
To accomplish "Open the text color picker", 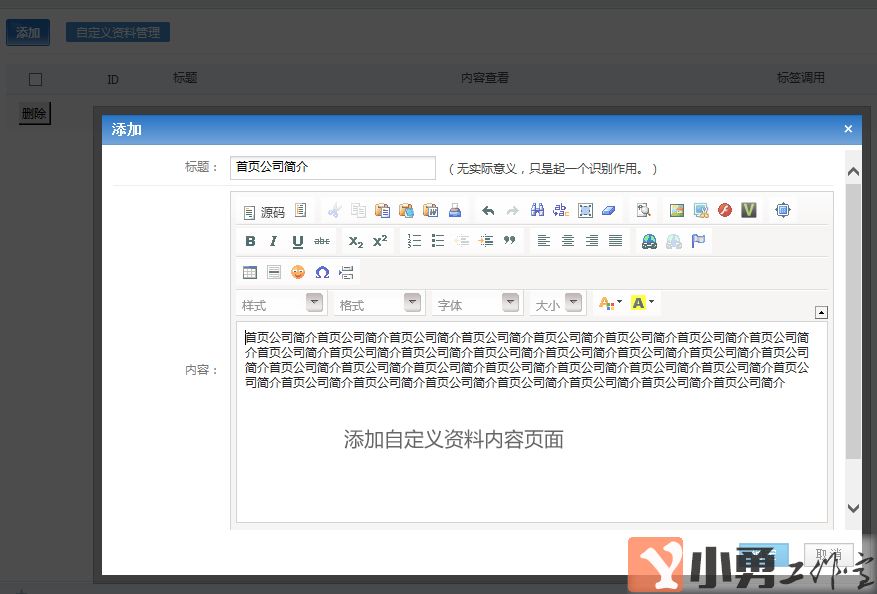I will click(x=608, y=303).
